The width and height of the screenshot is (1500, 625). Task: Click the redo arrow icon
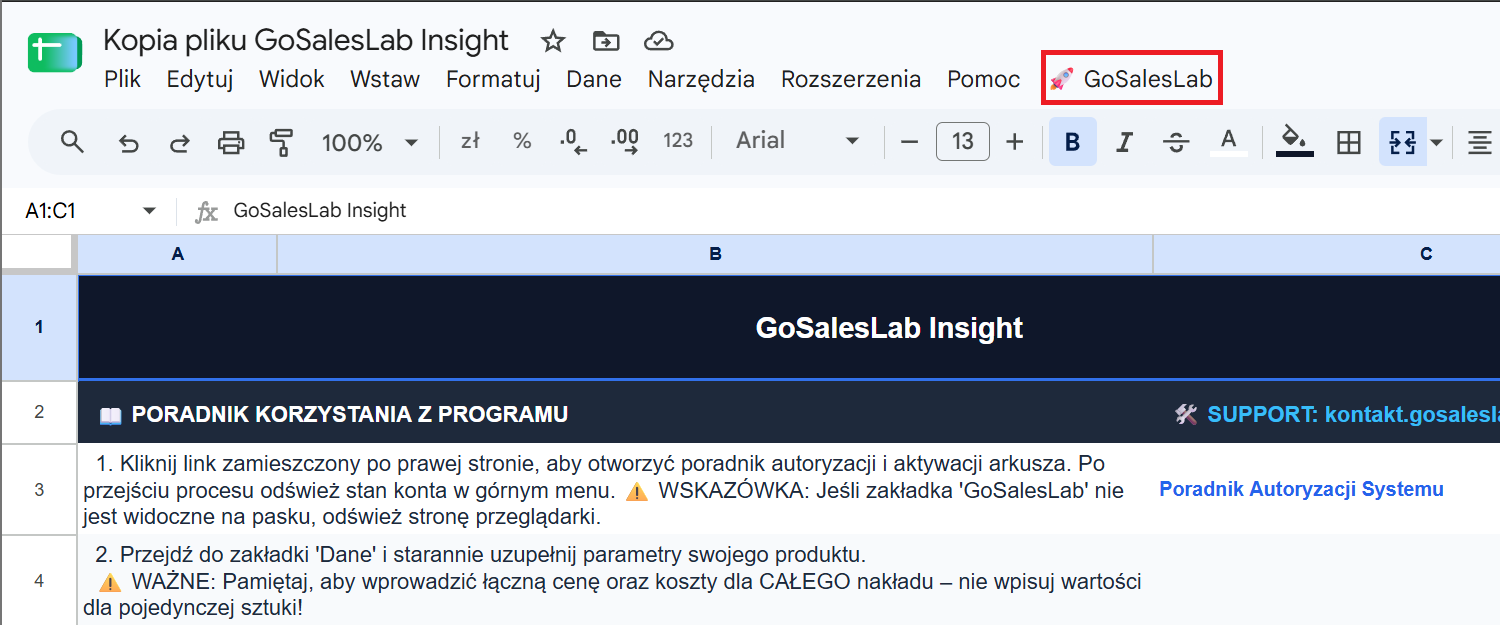[x=180, y=142]
